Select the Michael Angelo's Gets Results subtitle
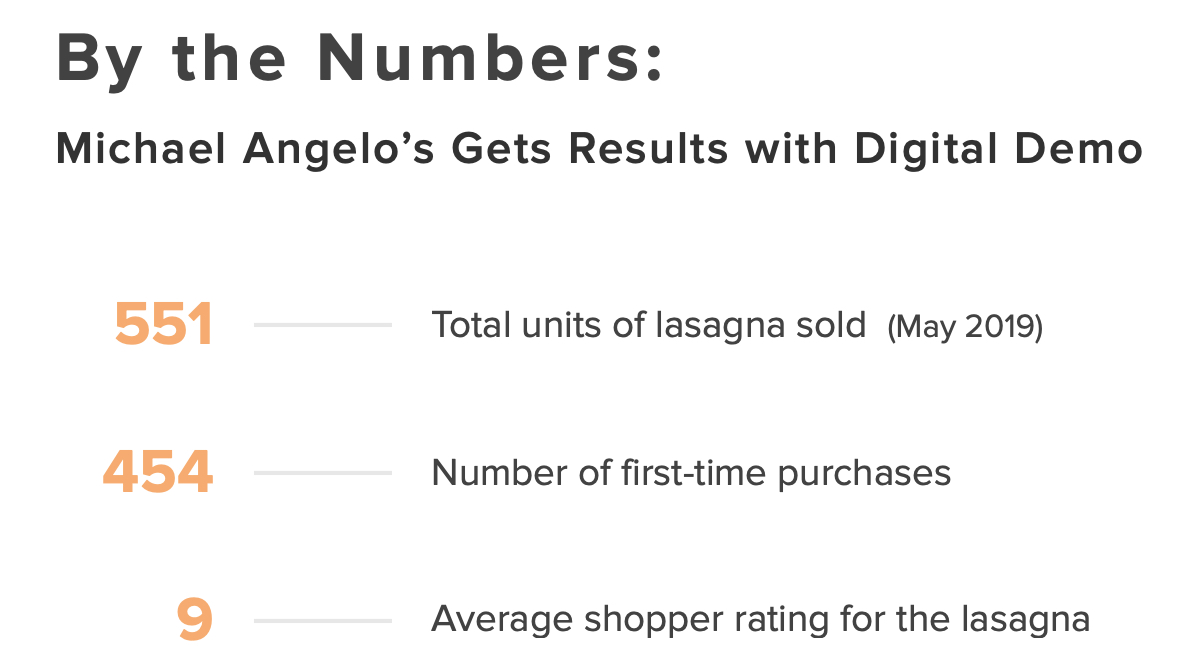Image resolution: width=1196 pixels, height=646 pixels. pyautogui.click(x=598, y=150)
